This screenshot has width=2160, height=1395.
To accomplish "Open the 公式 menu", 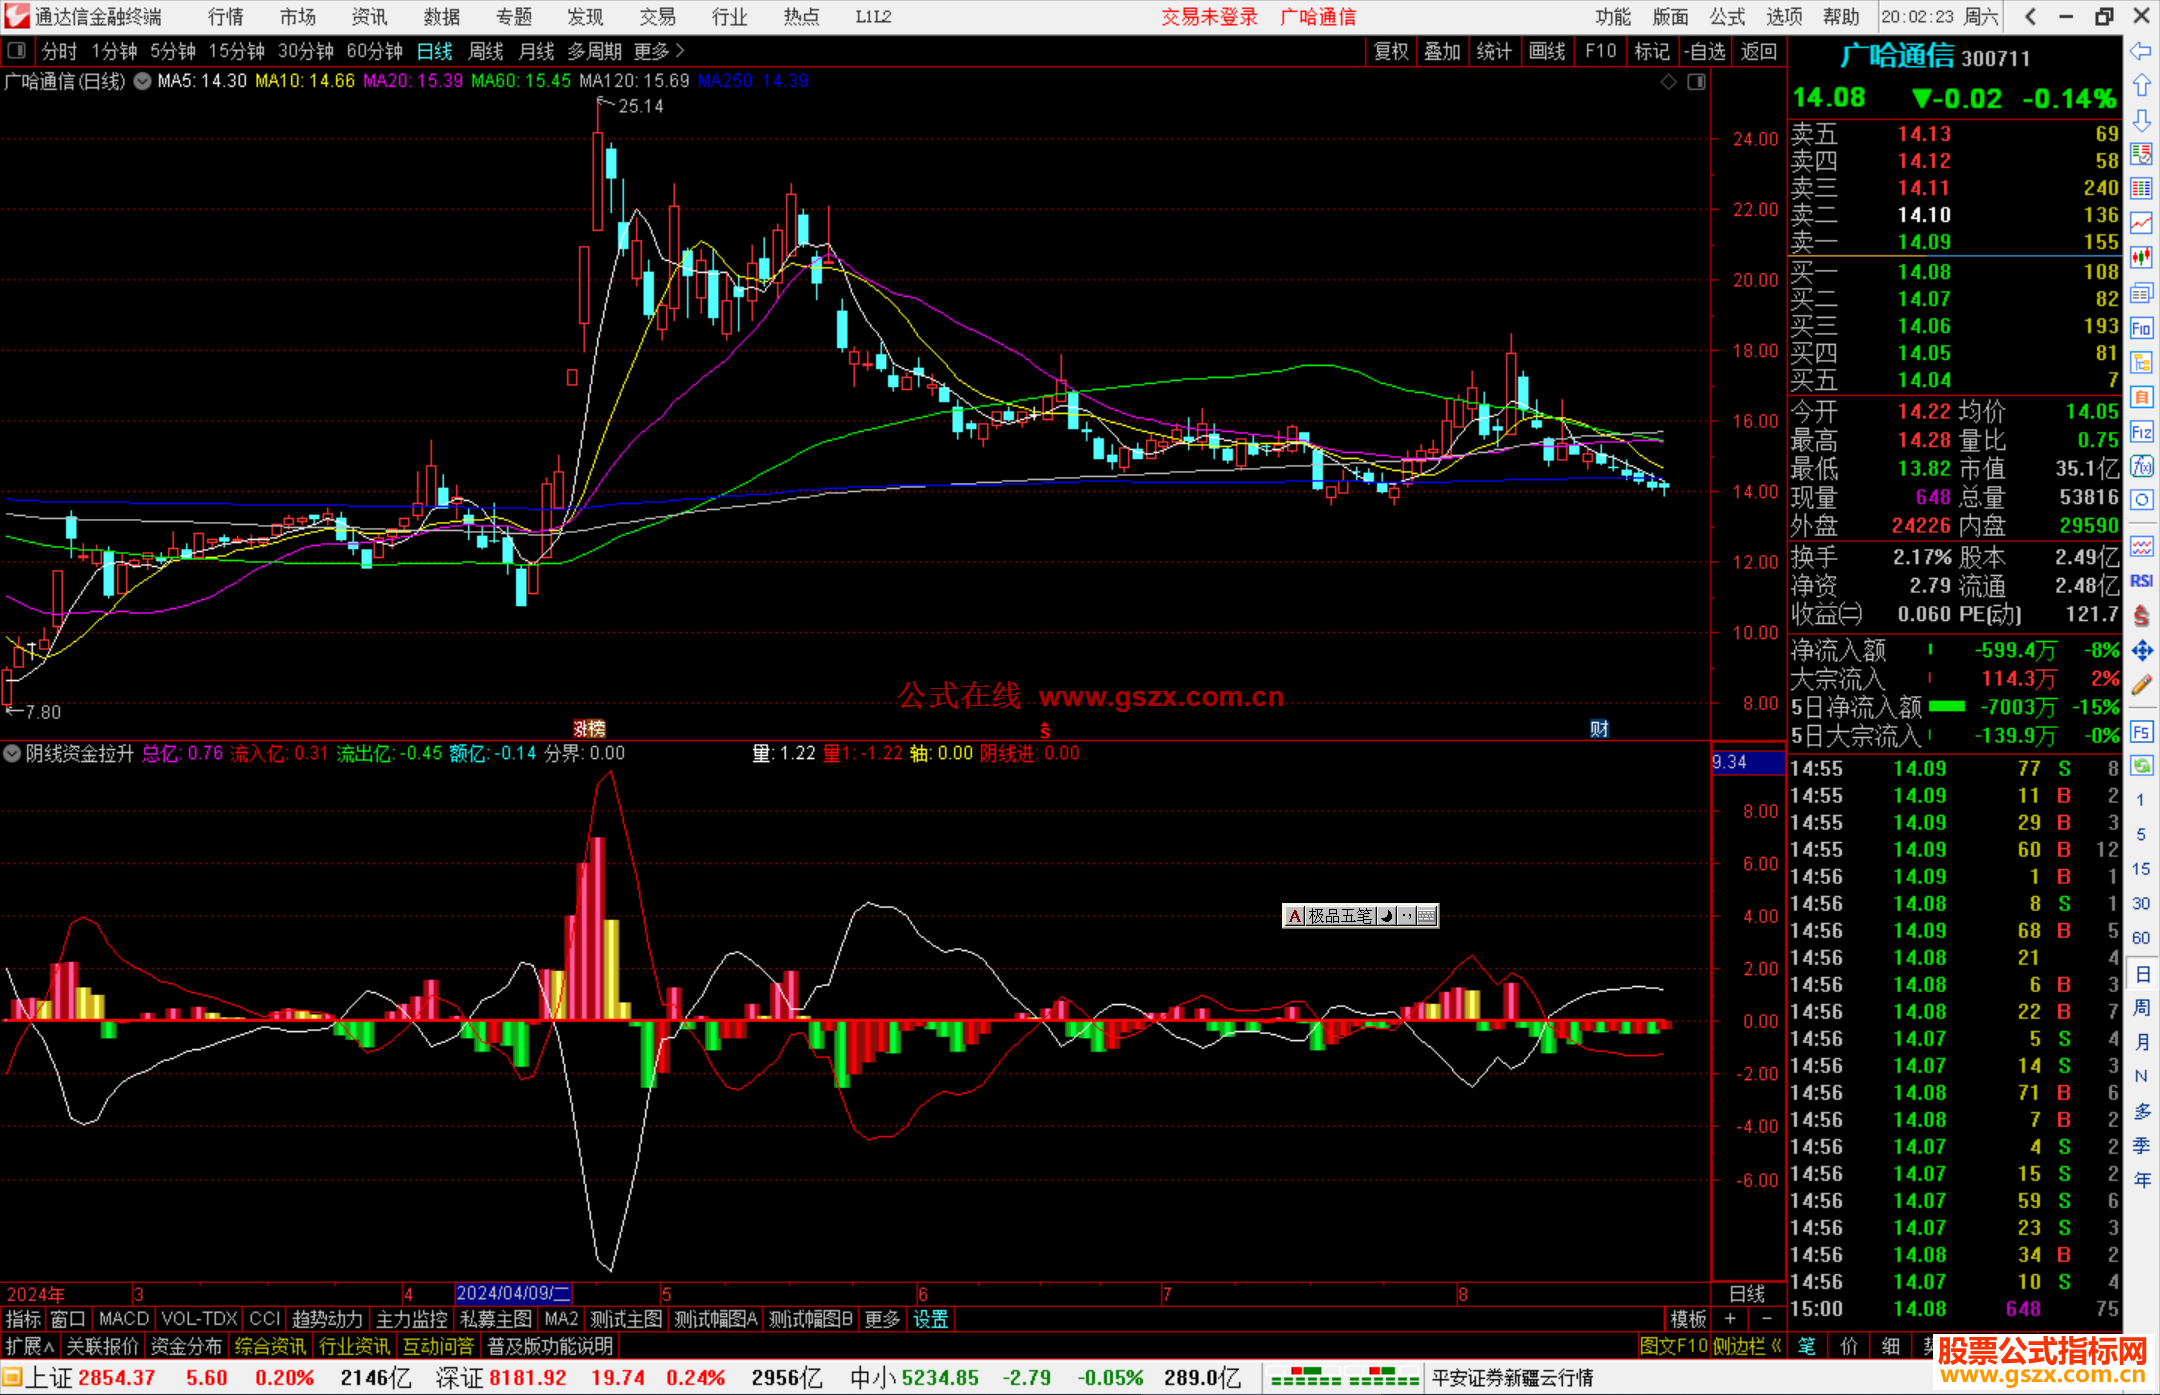I will coord(1727,17).
